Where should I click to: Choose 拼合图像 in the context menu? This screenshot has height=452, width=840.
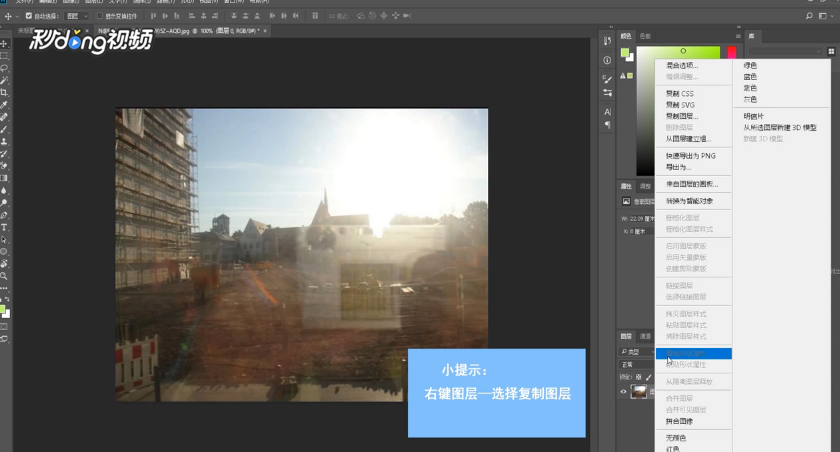click(679, 421)
